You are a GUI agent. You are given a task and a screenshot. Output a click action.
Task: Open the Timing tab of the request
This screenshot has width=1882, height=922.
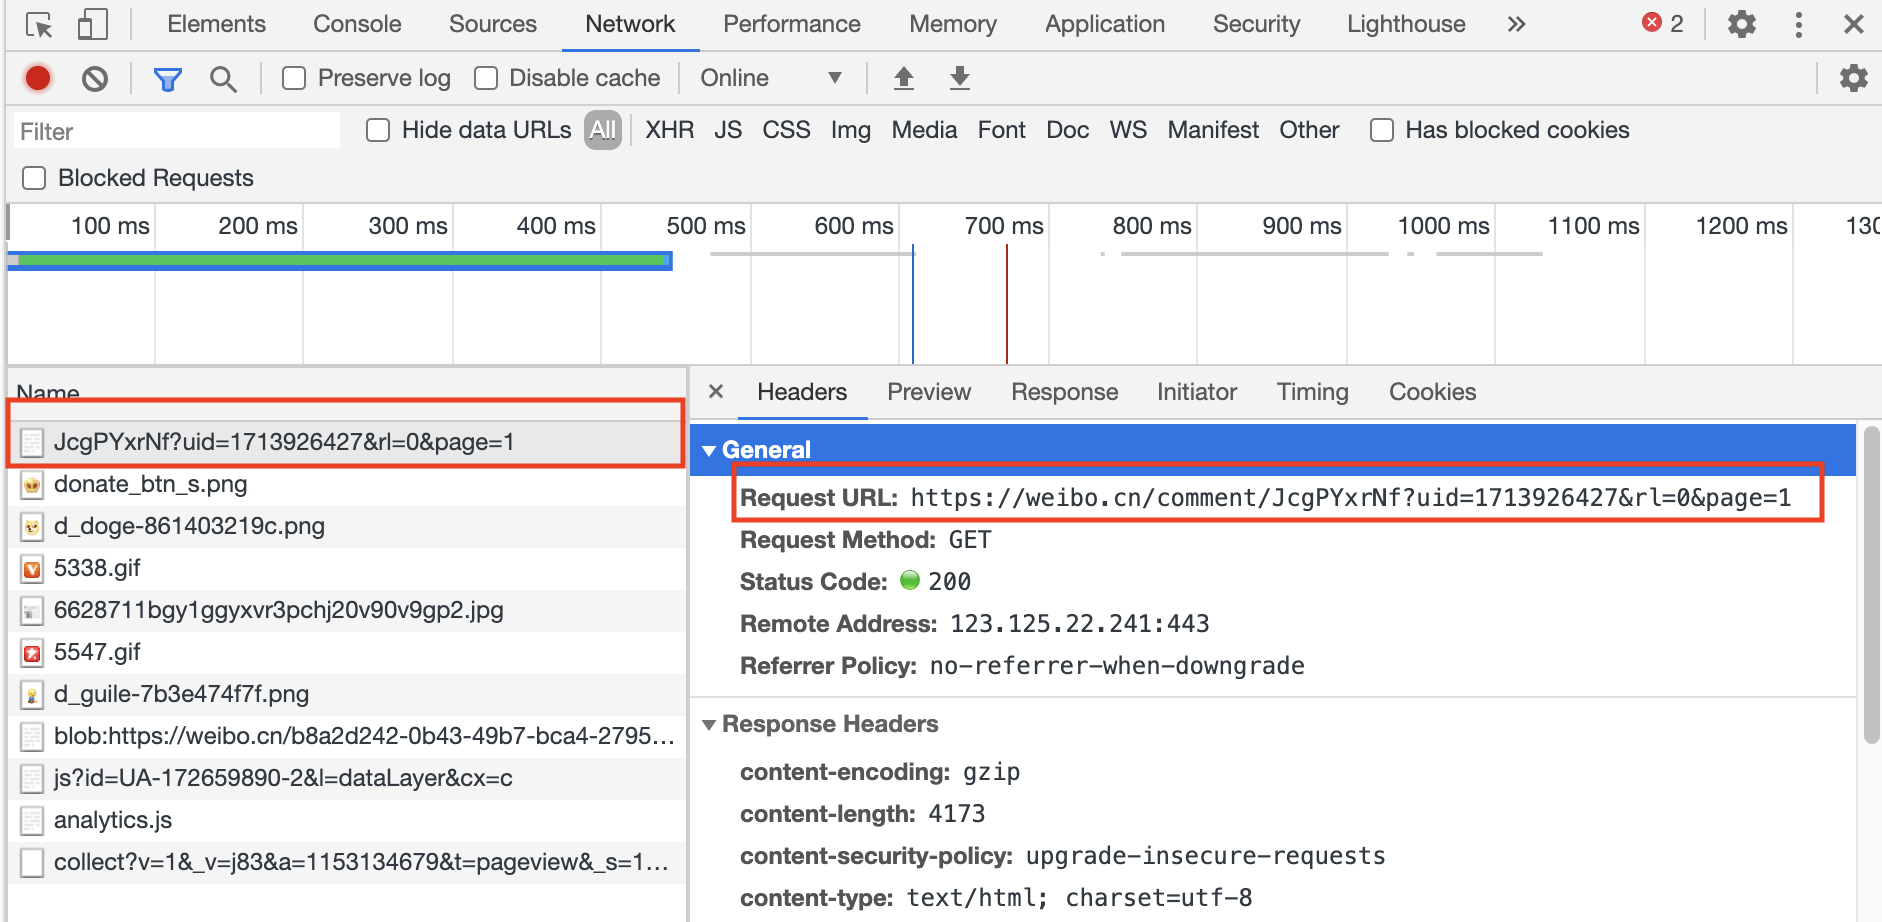coord(1312,392)
